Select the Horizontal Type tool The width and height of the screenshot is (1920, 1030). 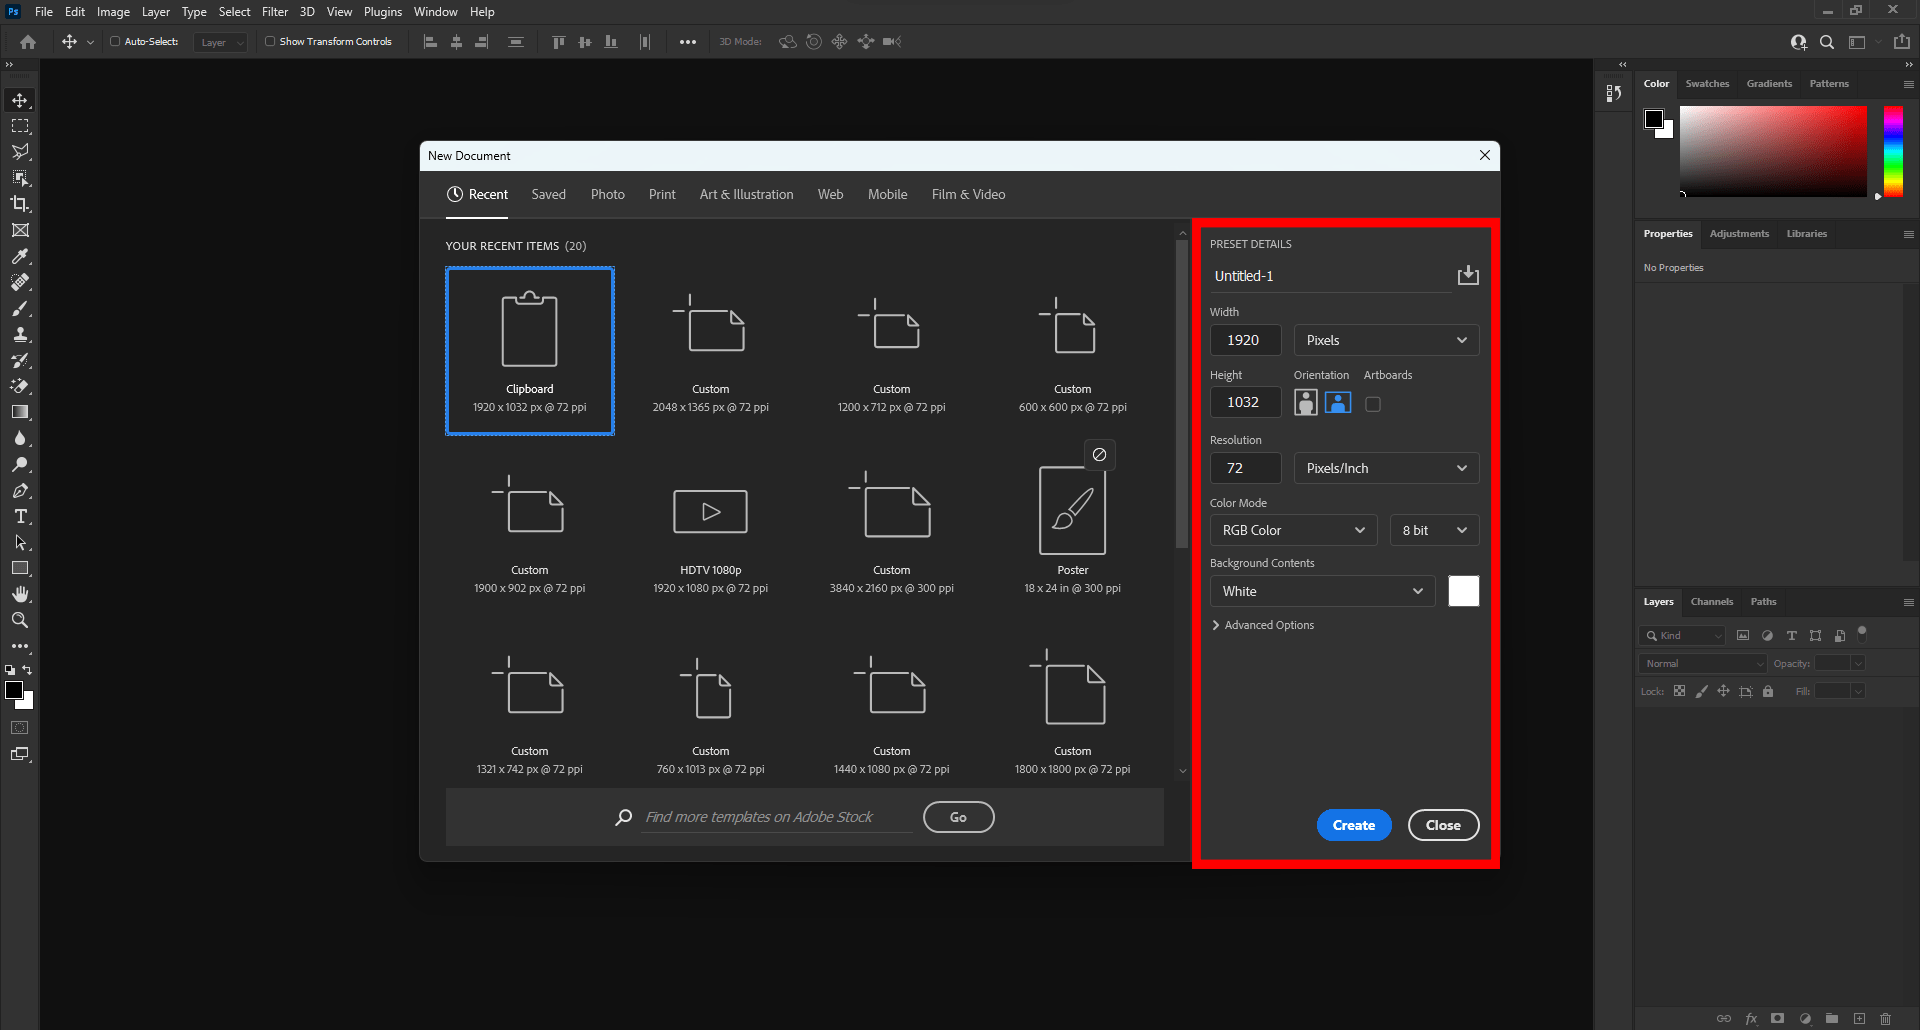click(20, 516)
